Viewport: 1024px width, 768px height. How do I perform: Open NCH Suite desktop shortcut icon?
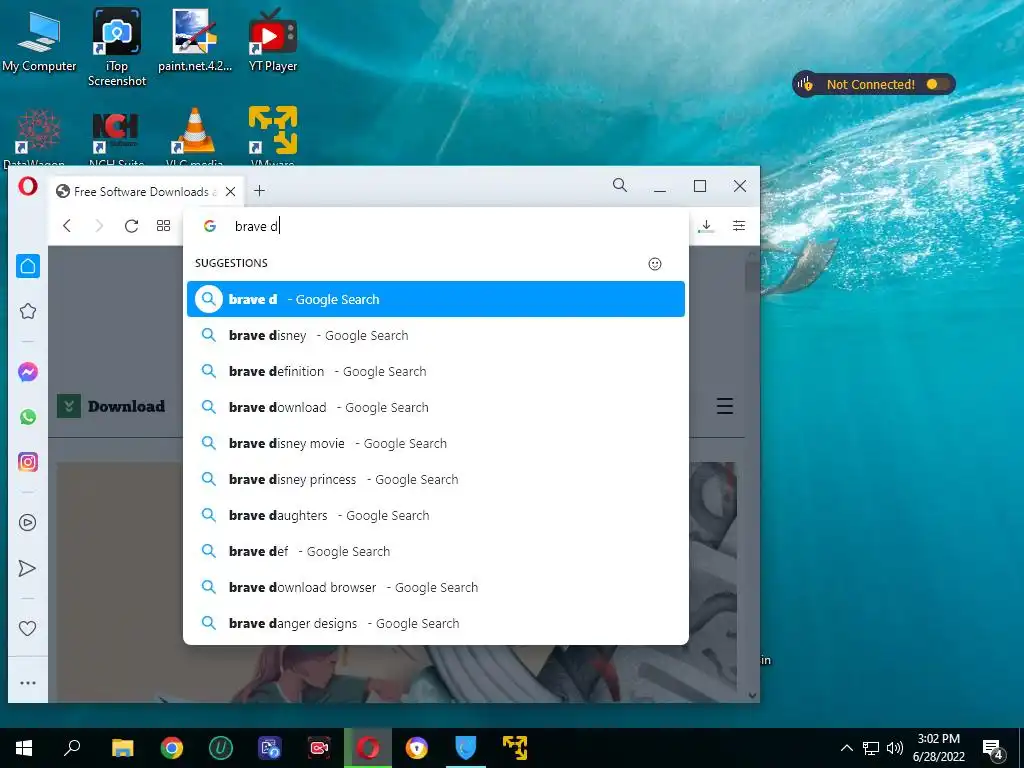(116, 131)
